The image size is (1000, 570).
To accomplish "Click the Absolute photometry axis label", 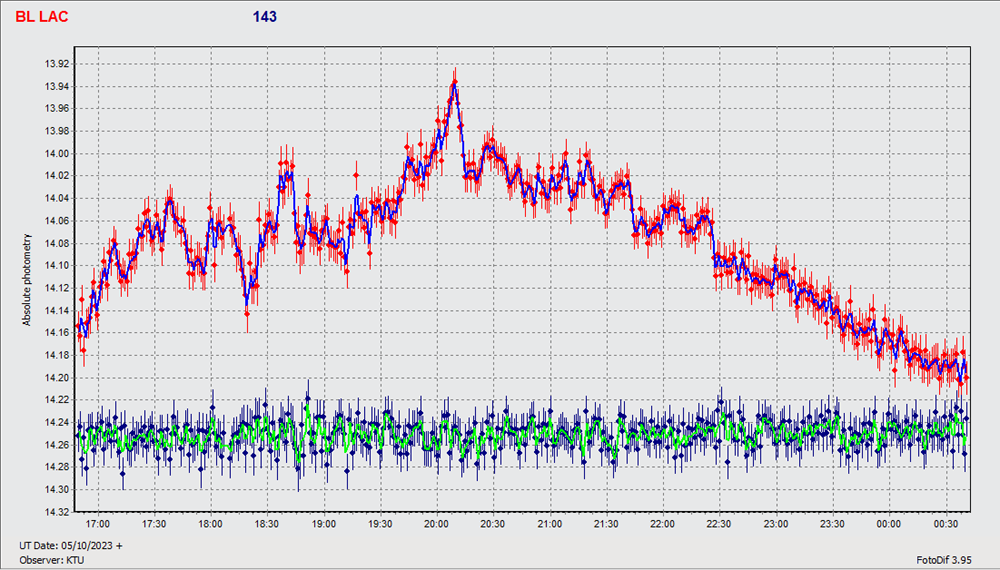I will click(x=28, y=280).
